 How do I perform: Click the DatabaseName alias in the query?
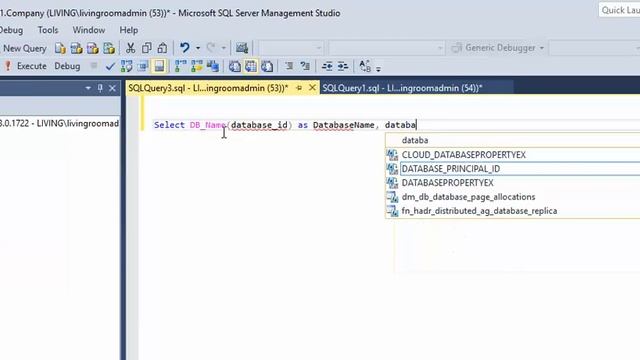coord(344,125)
